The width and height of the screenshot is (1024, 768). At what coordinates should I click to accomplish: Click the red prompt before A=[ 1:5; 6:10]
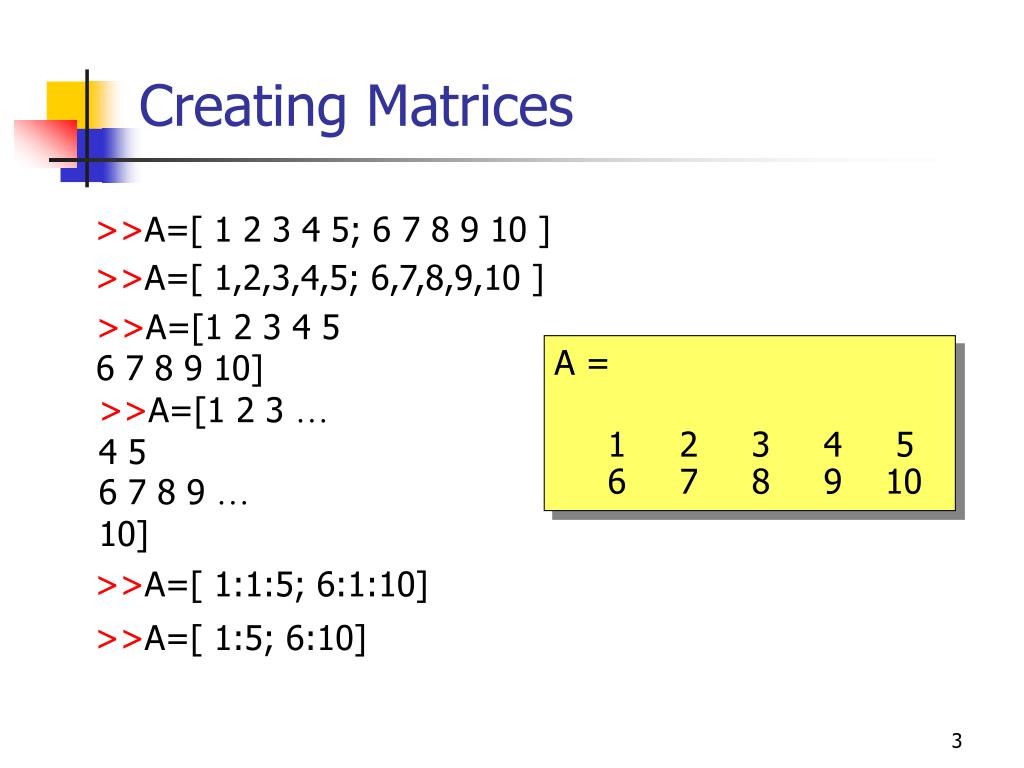[x=120, y=639]
